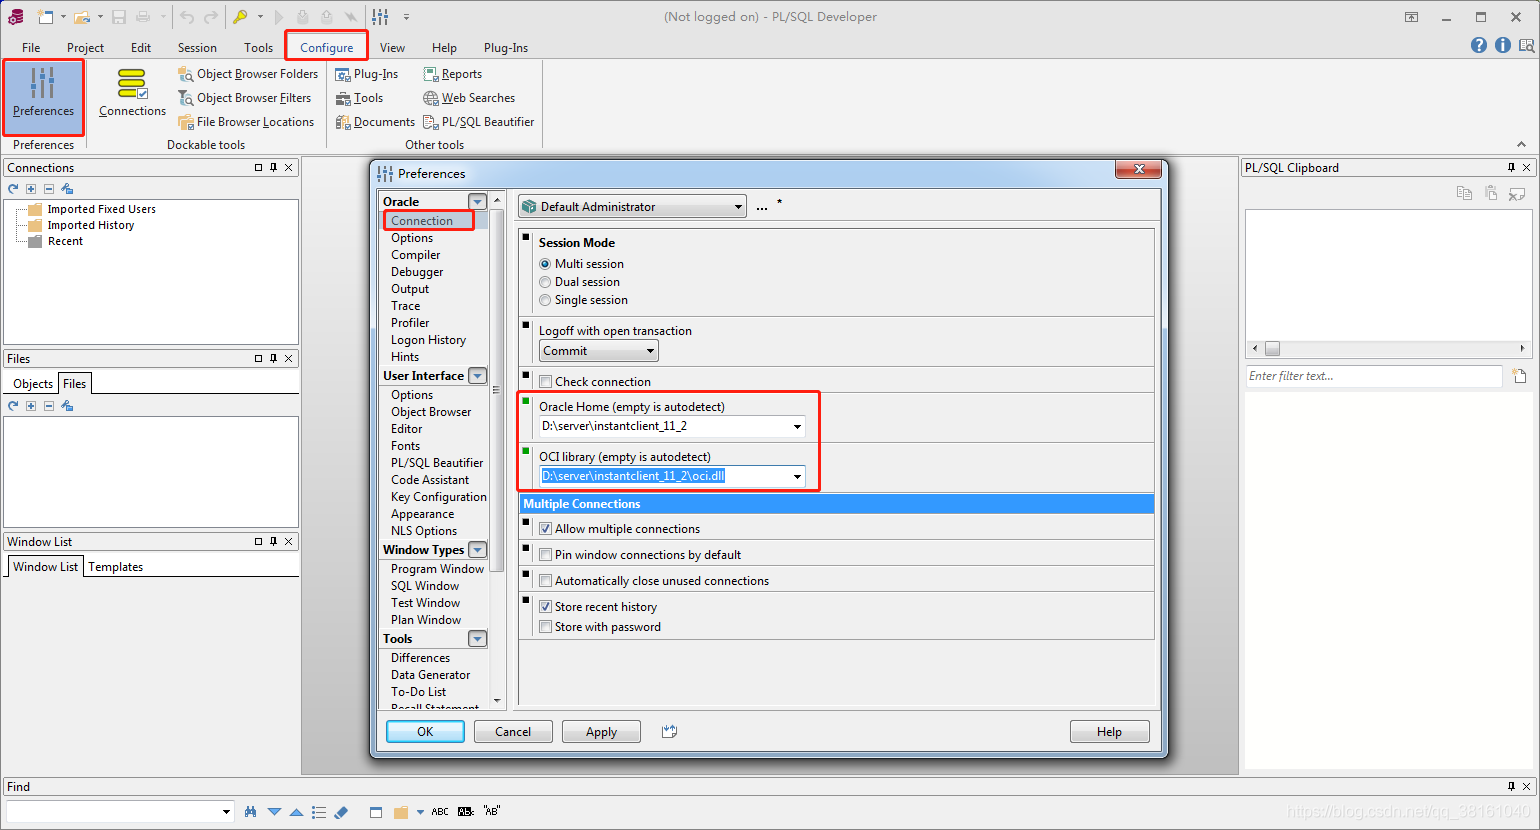Select Imported Fixed Users in Connections tree
Image resolution: width=1540 pixels, height=830 pixels.
click(x=102, y=209)
